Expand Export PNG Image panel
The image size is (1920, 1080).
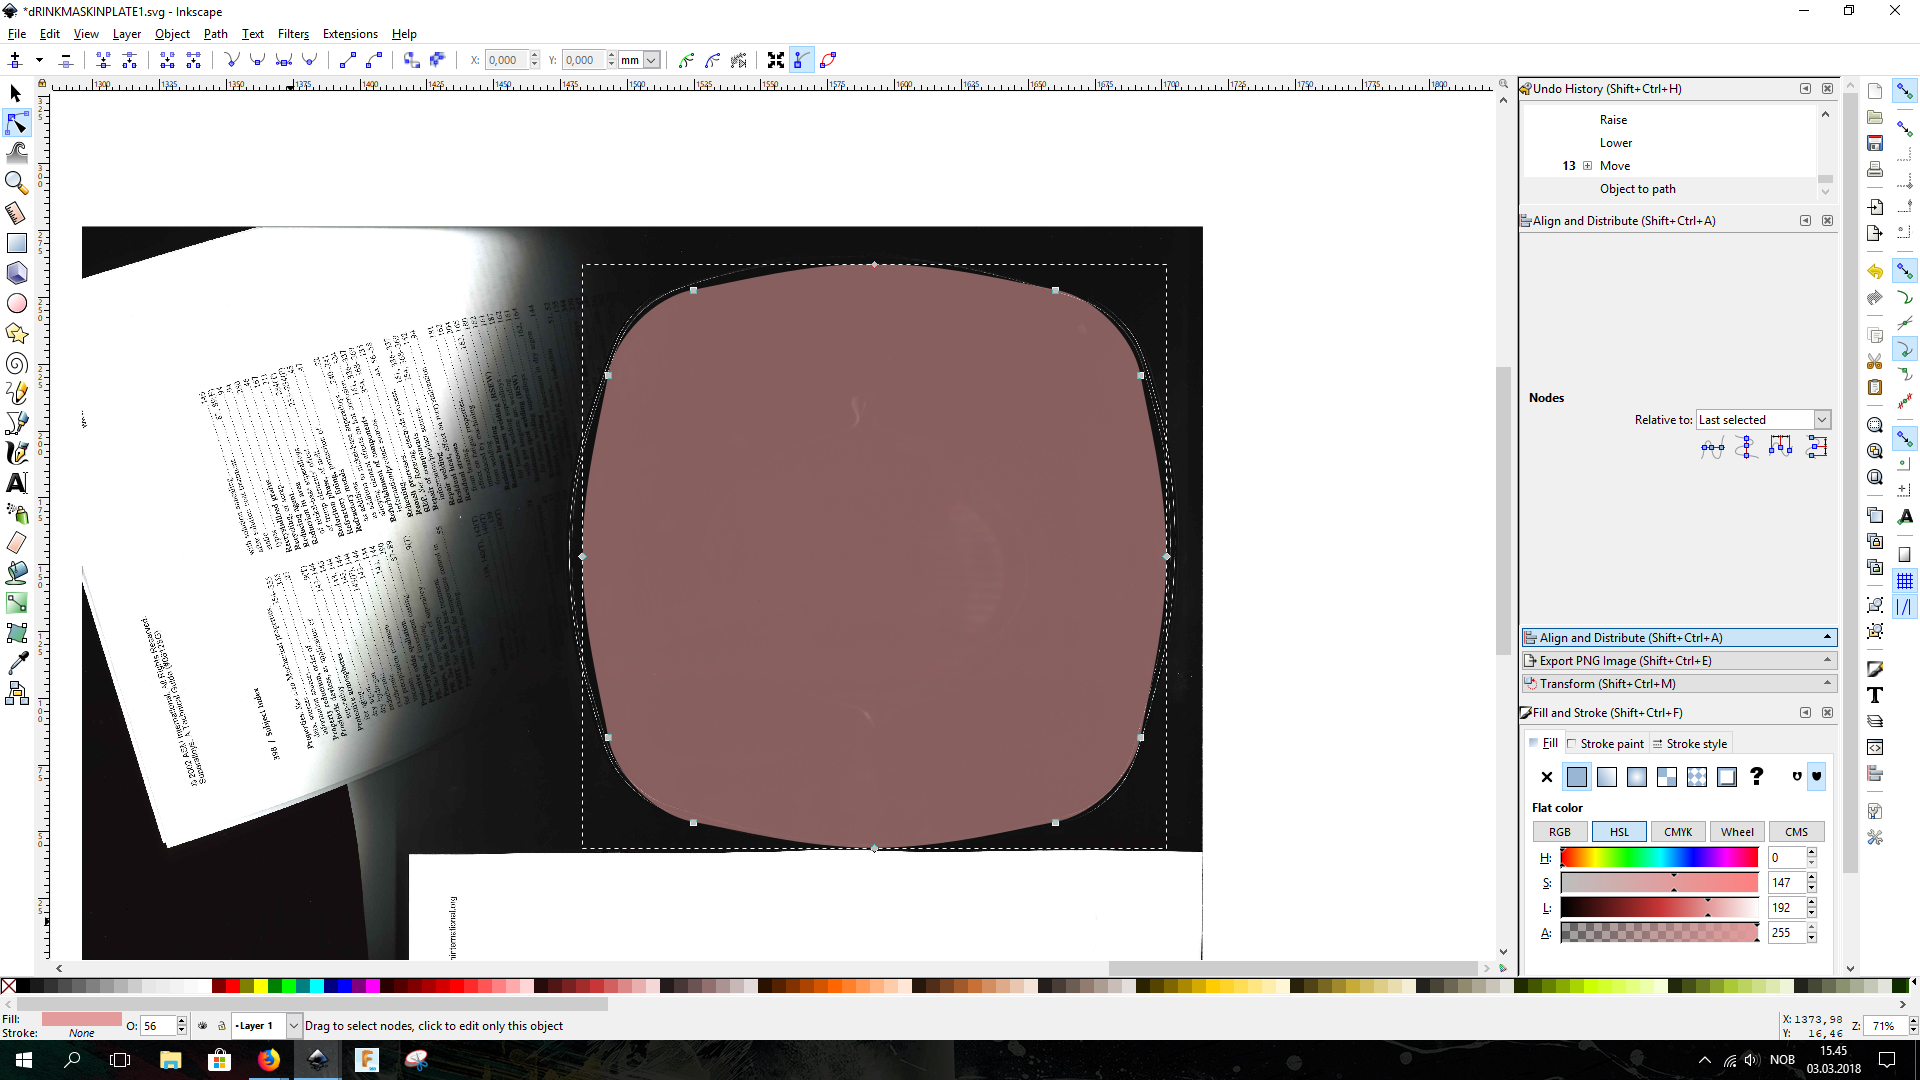click(x=1679, y=661)
